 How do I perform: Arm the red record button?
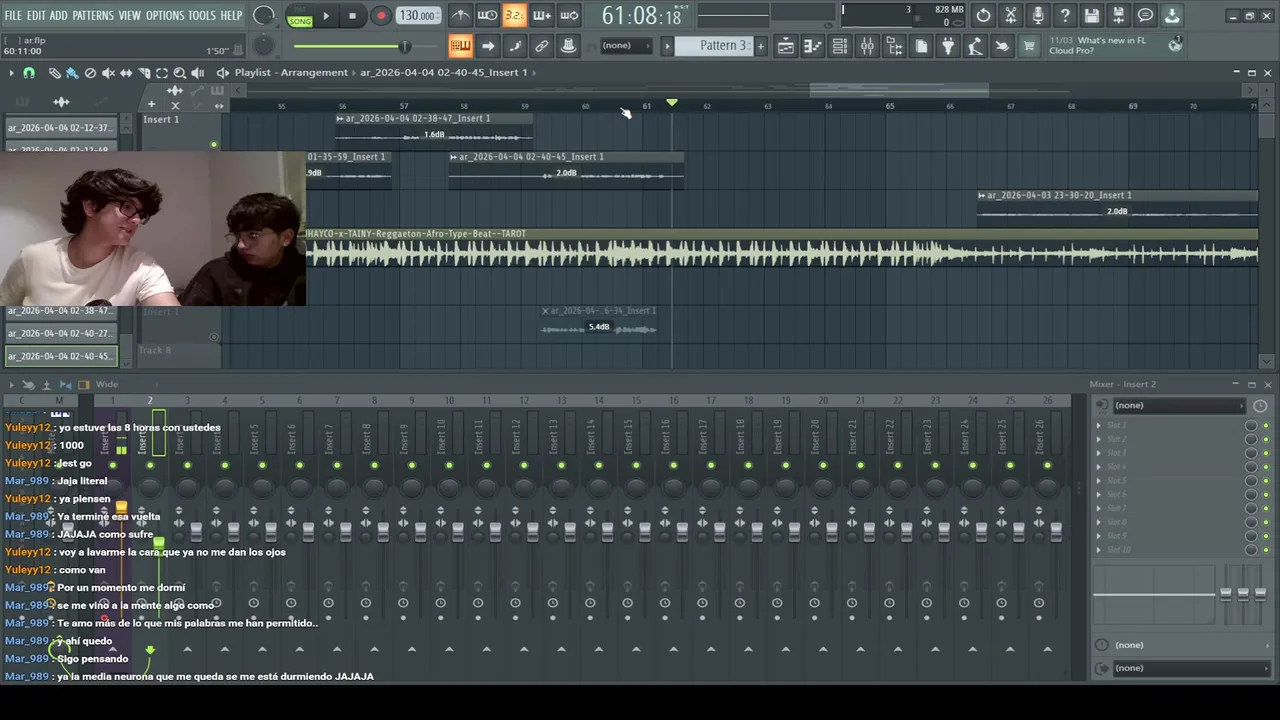tap(381, 16)
